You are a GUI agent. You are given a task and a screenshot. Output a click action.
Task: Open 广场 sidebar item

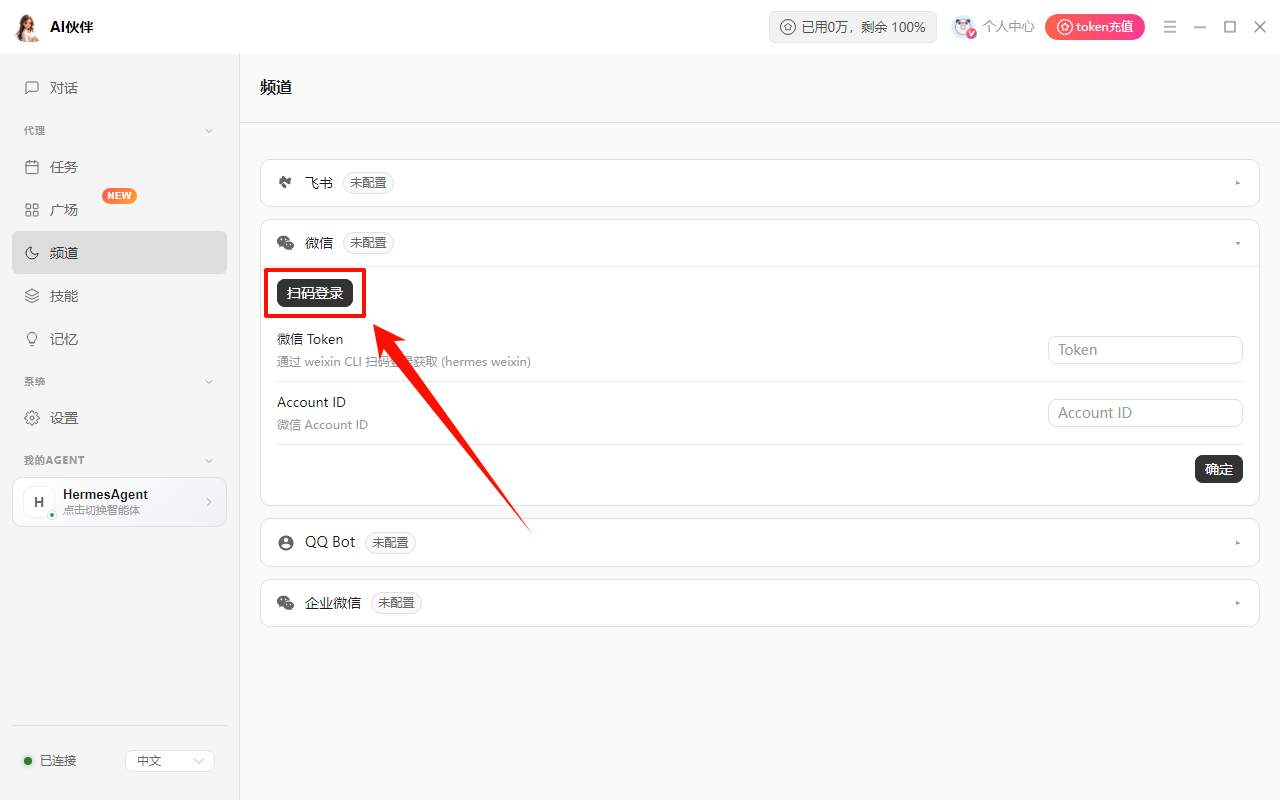(119, 210)
